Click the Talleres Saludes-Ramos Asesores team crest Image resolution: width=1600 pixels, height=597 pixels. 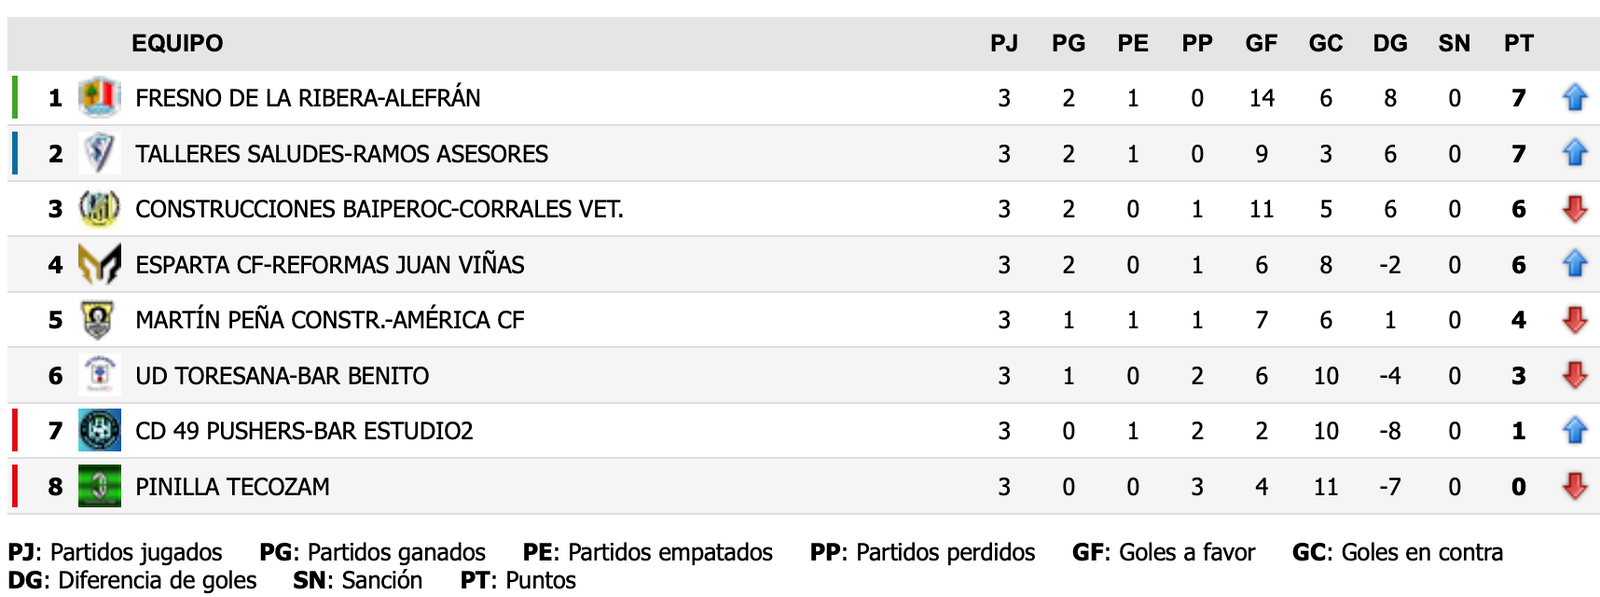[99, 154]
